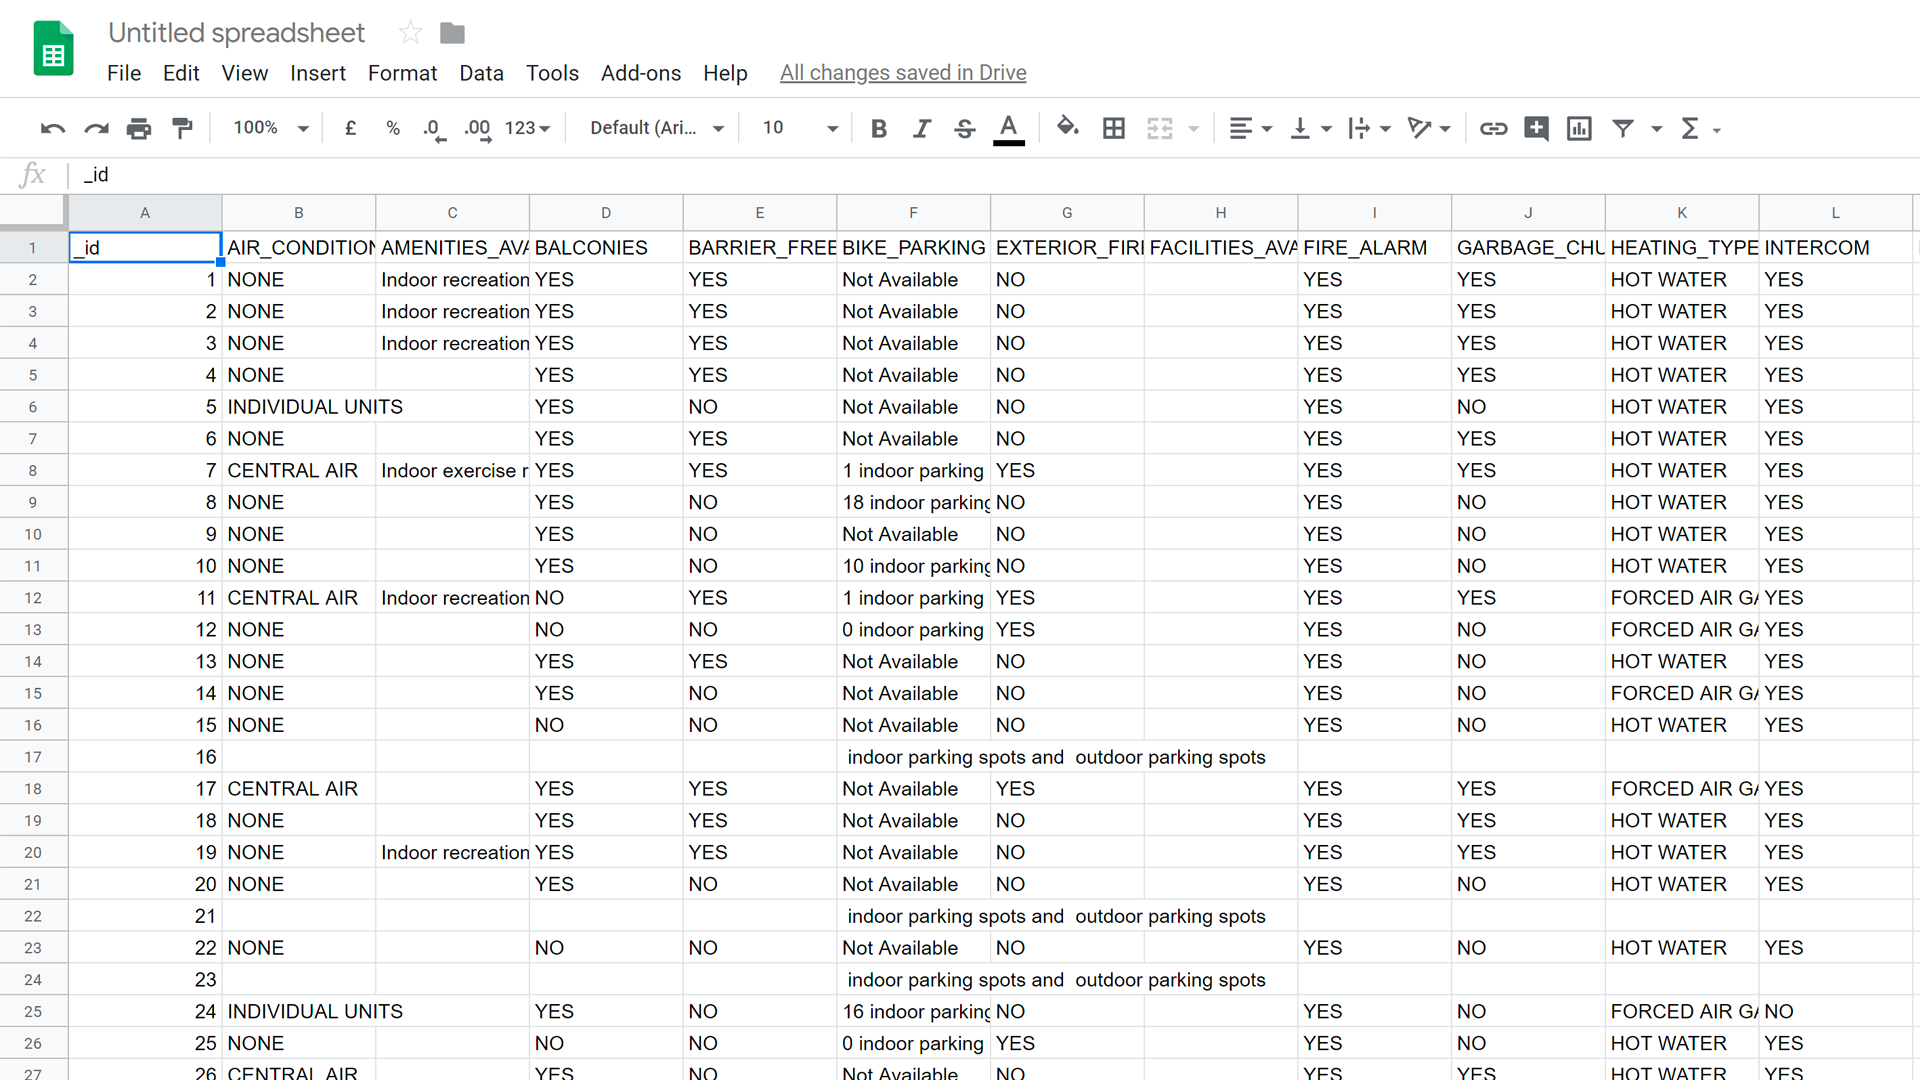The image size is (1920, 1080).
Task: Toggle strikethrough formatting
Action: tap(965, 128)
